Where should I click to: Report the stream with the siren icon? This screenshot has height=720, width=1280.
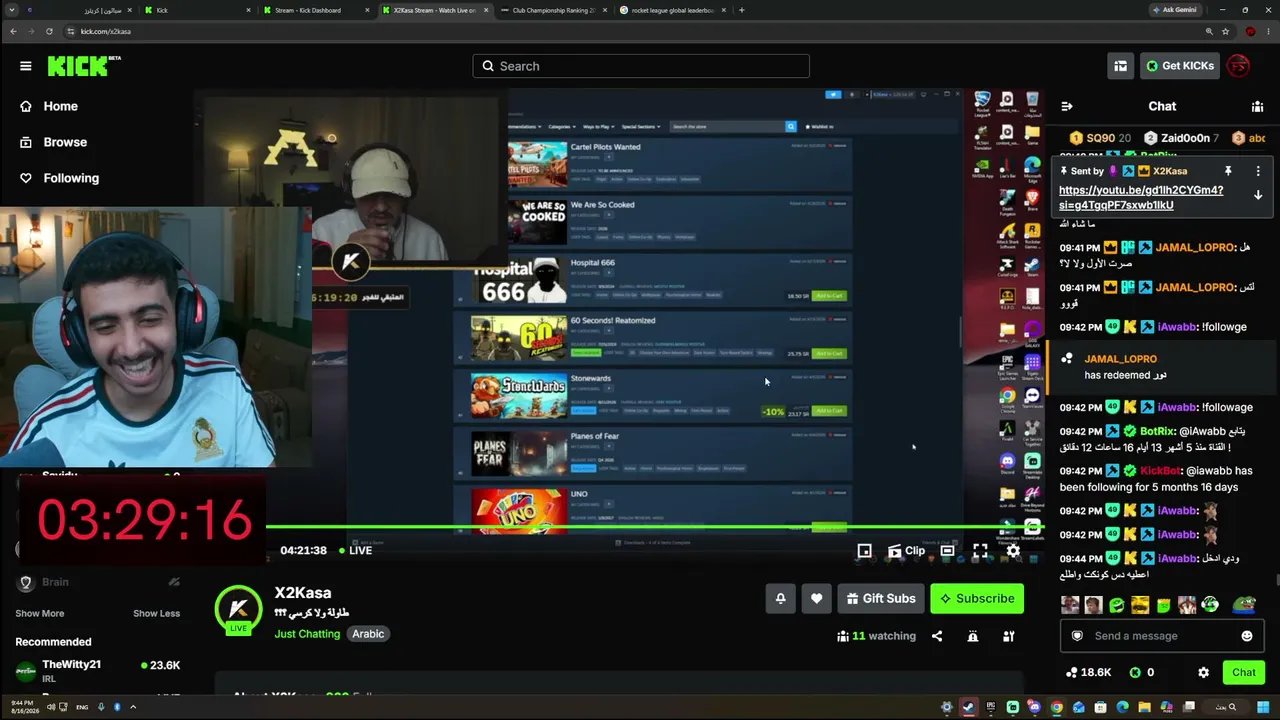[x=973, y=636]
